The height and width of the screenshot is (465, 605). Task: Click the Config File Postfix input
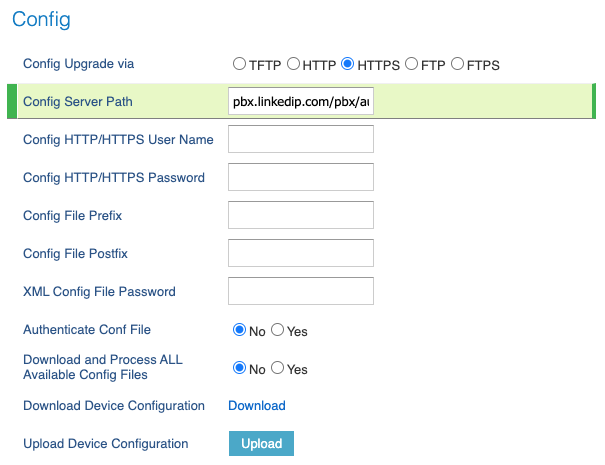tap(301, 253)
